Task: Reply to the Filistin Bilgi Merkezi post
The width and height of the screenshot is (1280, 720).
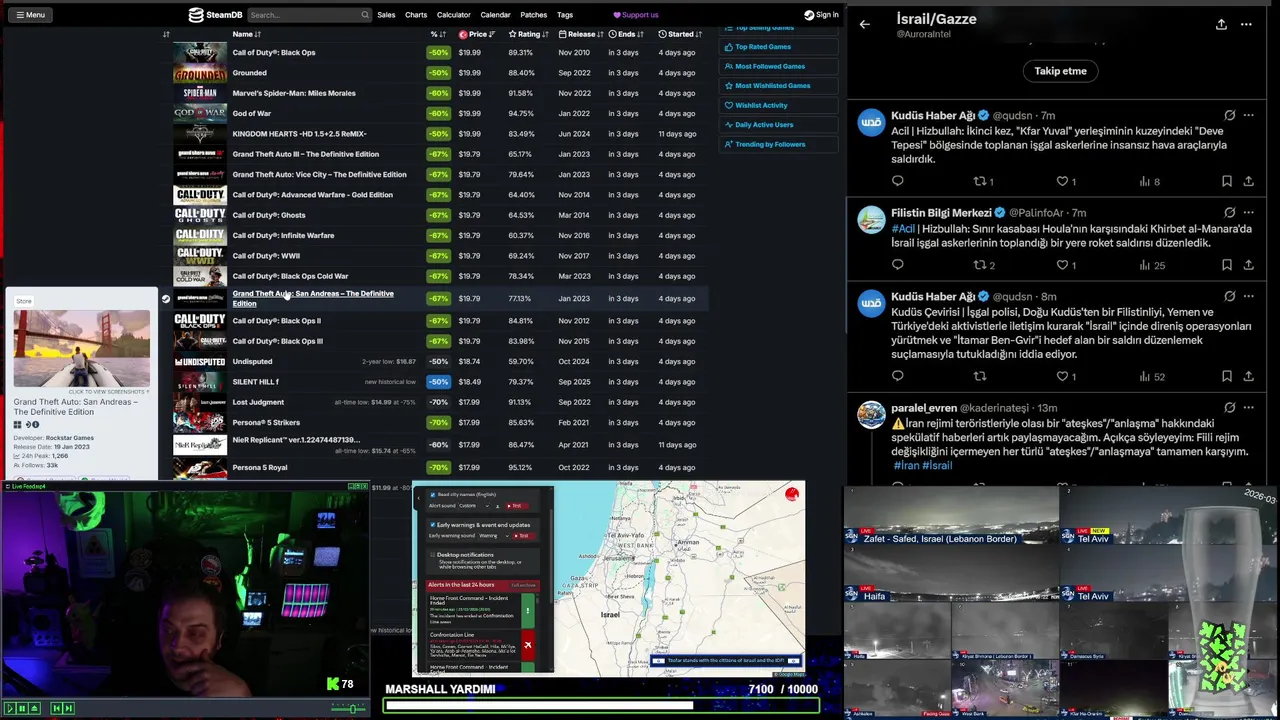Action: 897,265
